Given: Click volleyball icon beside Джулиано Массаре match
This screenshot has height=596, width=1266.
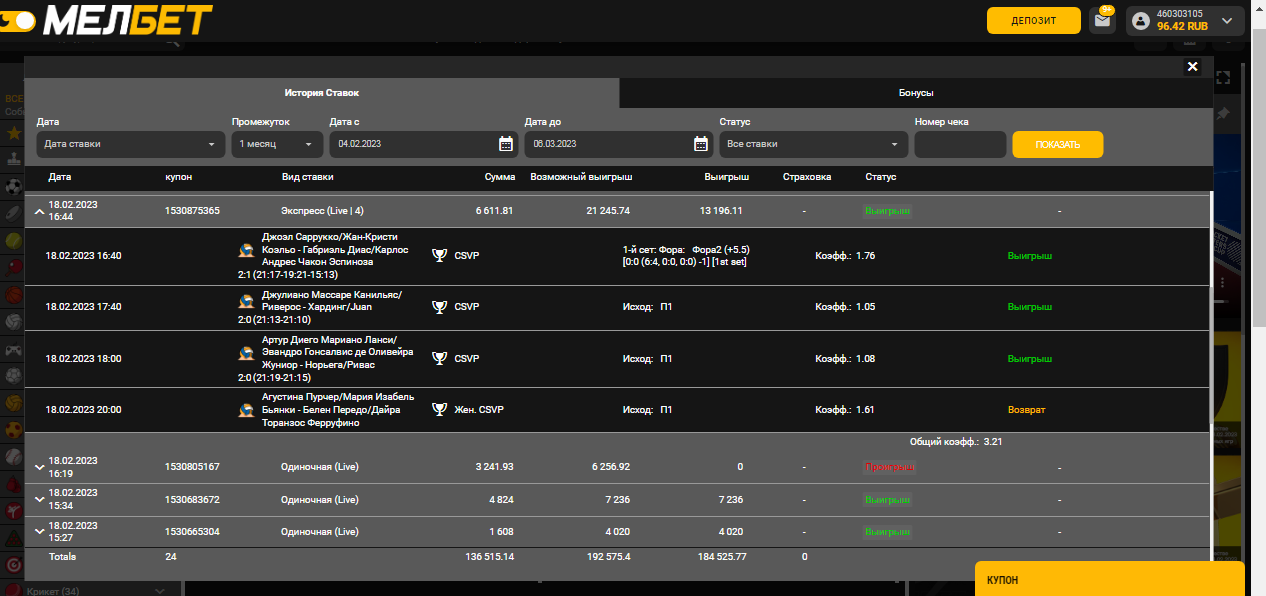Looking at the screenshot, I should point(245,301).
